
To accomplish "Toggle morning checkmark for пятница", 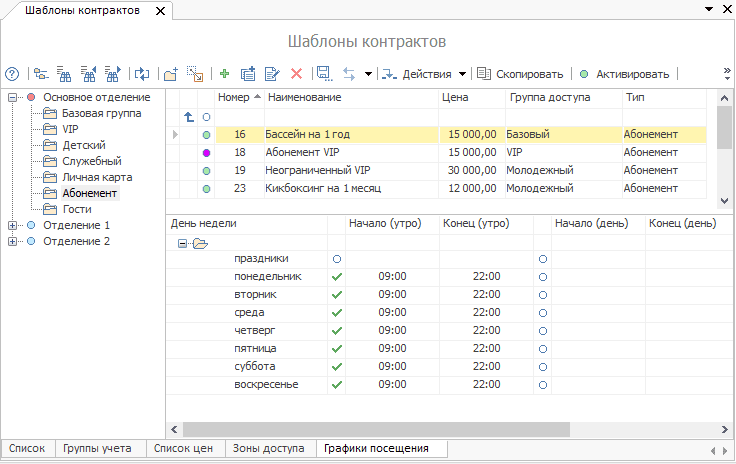I will click(337, 349).
